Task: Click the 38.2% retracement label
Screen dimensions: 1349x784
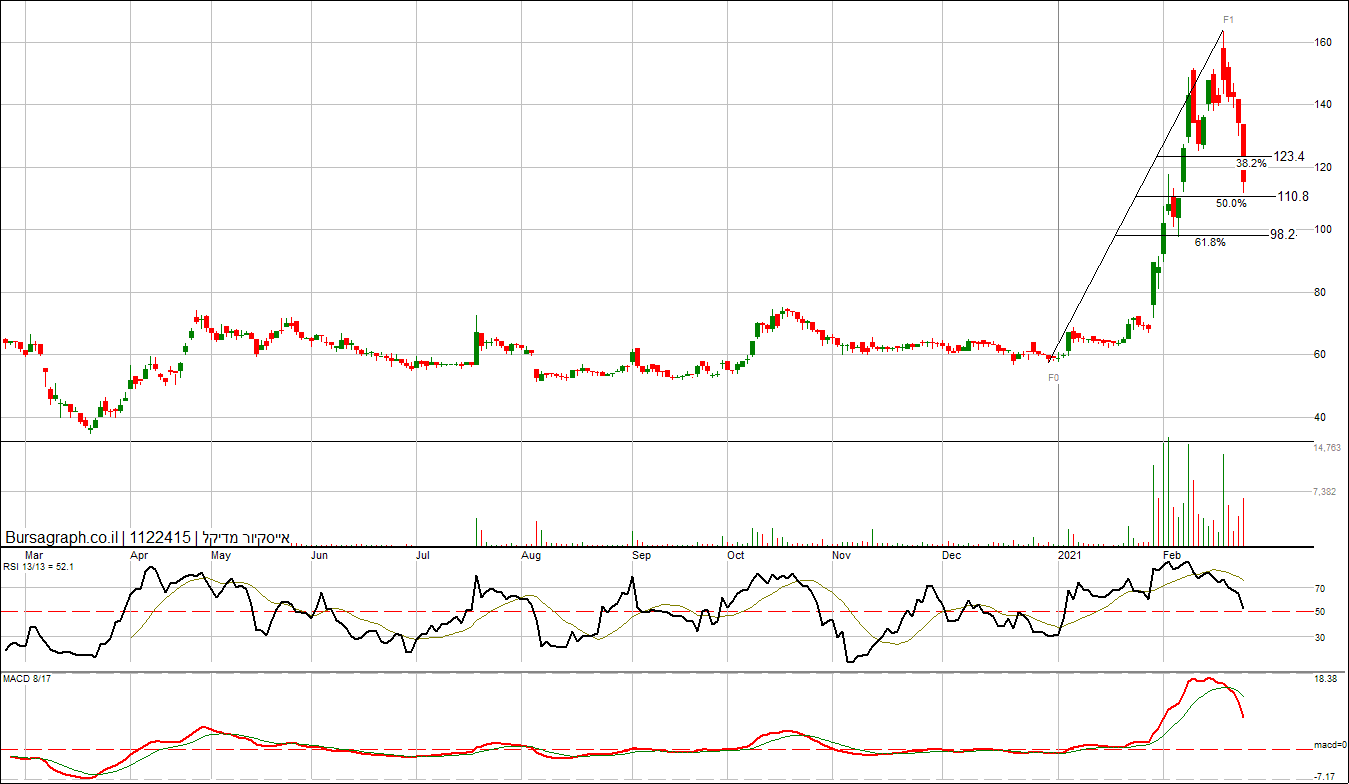Action: pyautogui.click(x=1251, y=163)
